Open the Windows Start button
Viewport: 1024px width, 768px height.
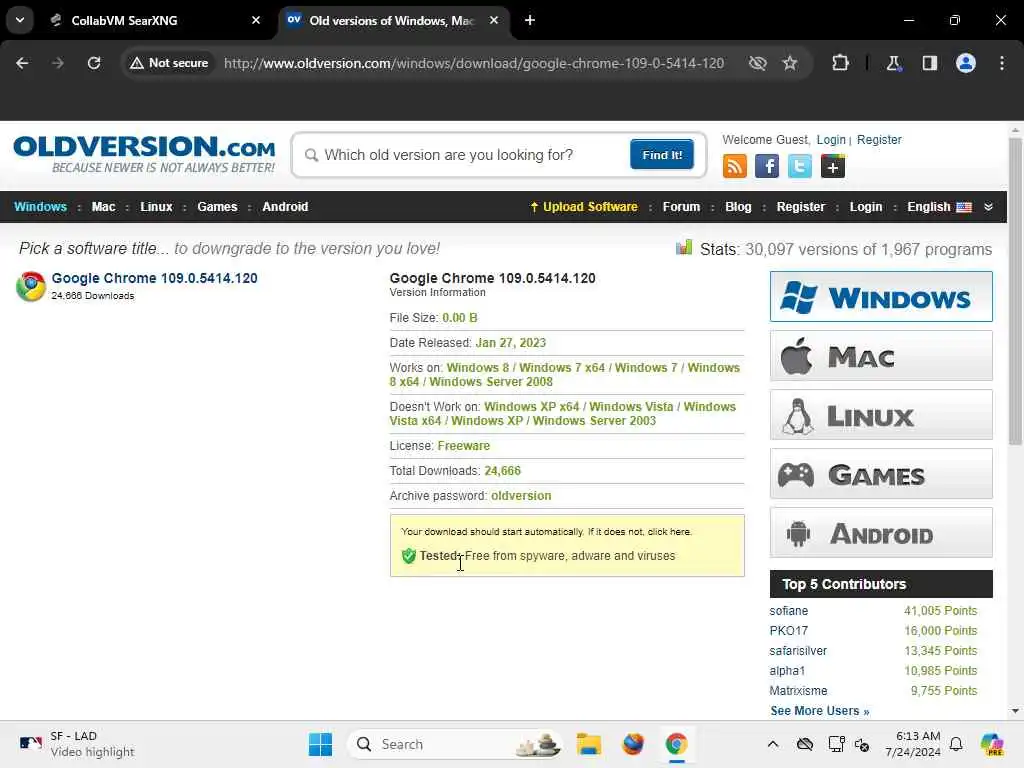pos(320,744)
